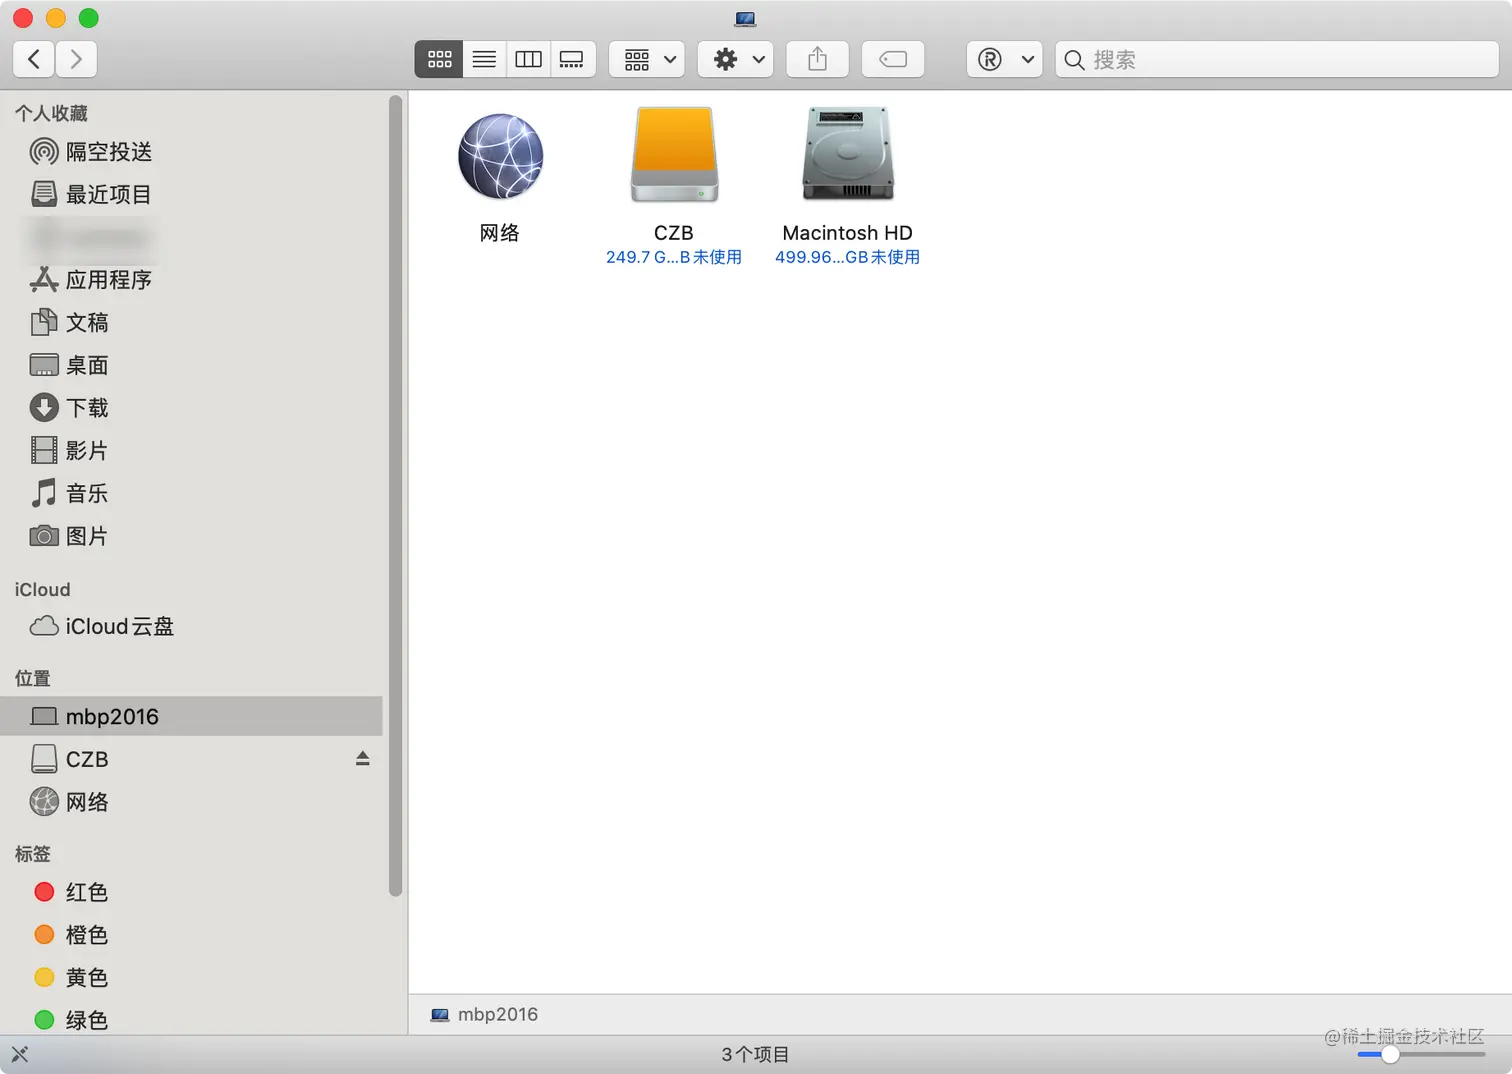Click the computer proxy icon in the title bar
This screenshot has height=1074, width=1512.
(745, 18)
